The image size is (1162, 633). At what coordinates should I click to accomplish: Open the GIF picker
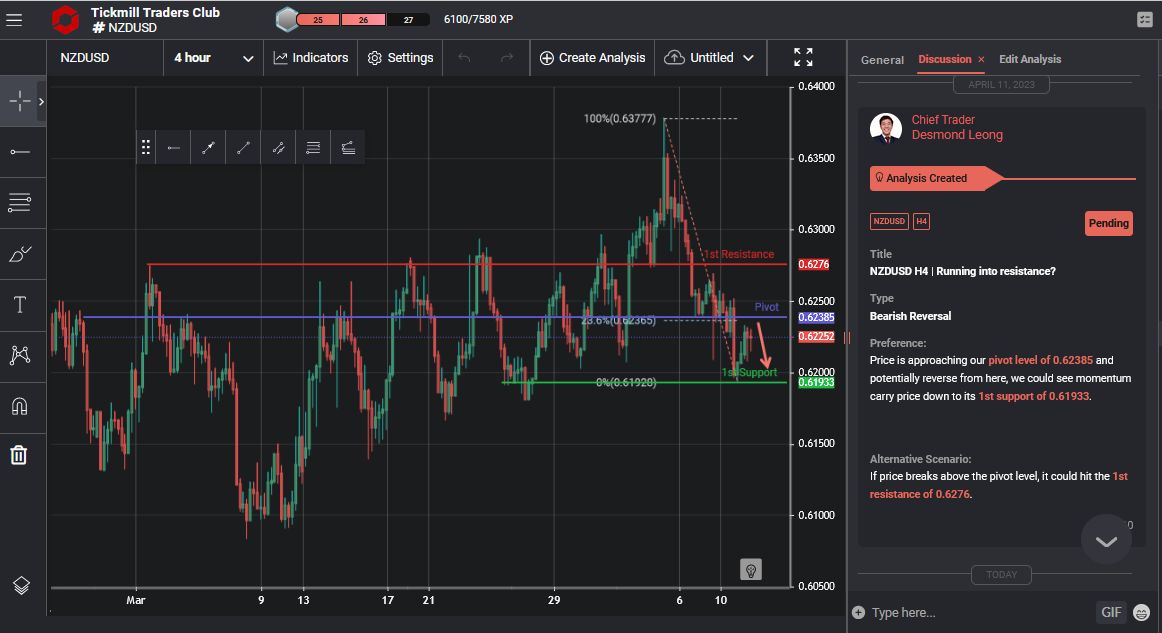1111,612
